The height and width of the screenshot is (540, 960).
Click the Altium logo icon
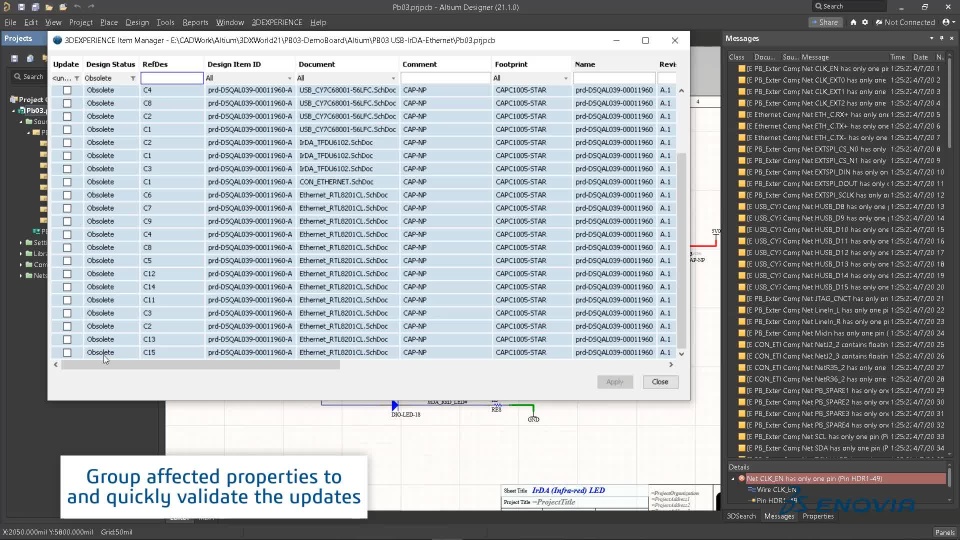point(7,7)
